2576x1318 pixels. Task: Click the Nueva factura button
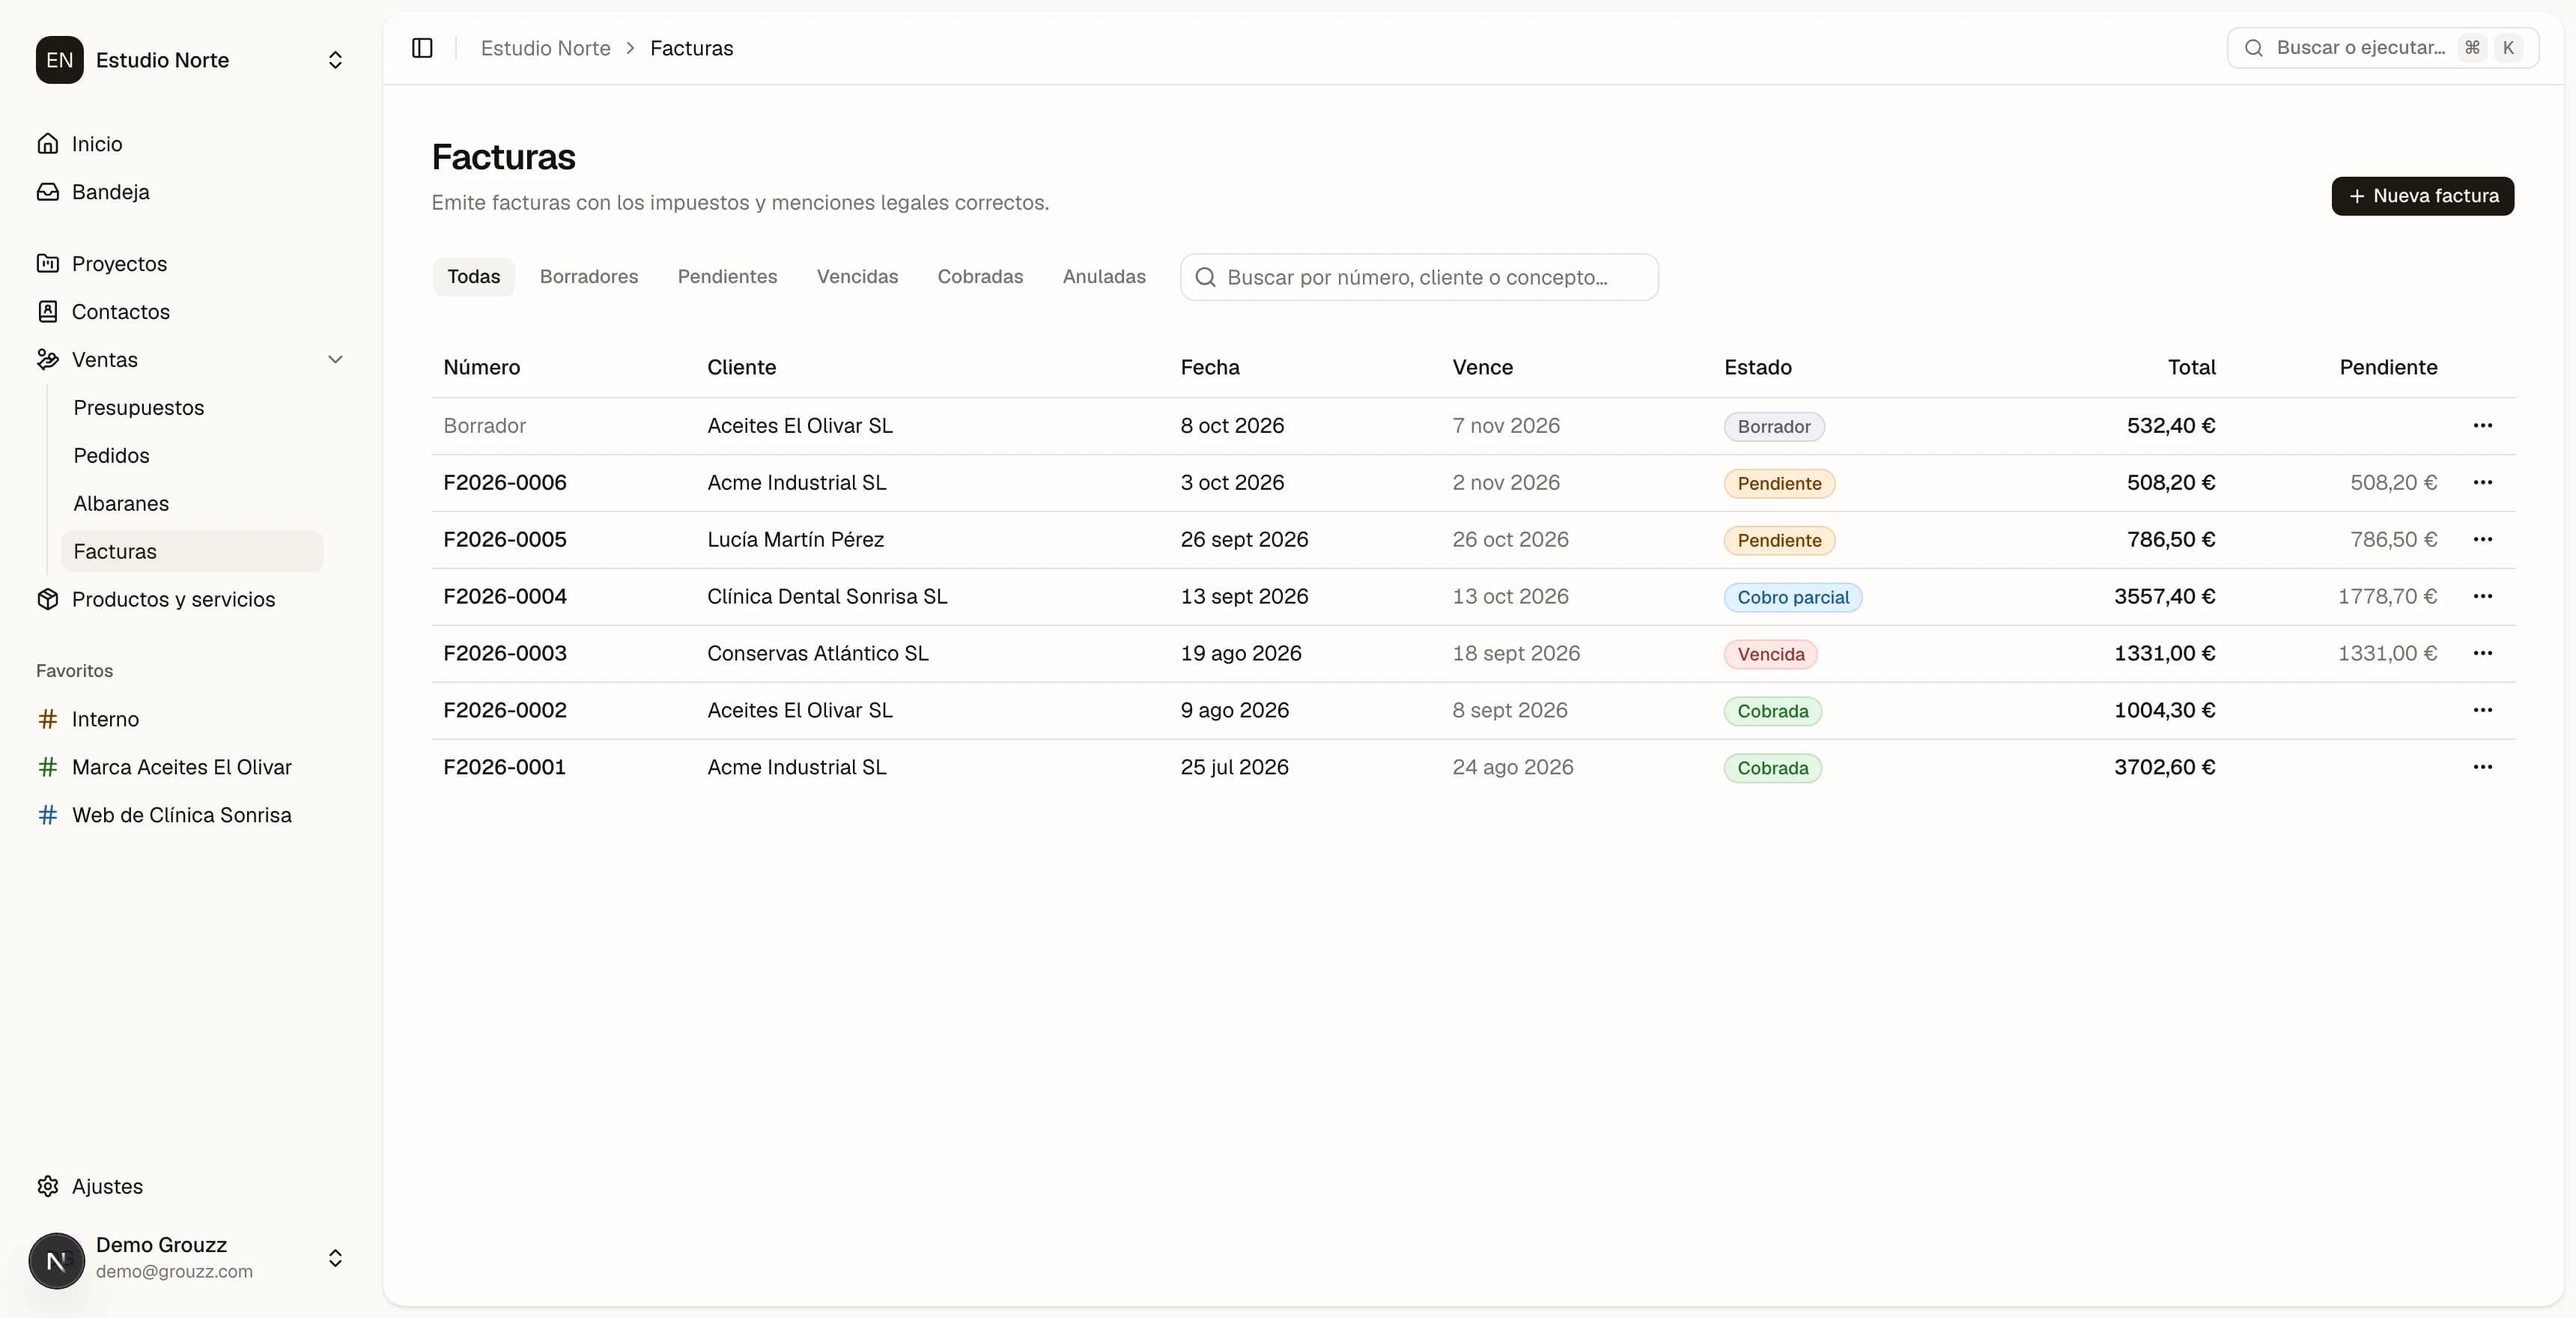coord(2422,196)
